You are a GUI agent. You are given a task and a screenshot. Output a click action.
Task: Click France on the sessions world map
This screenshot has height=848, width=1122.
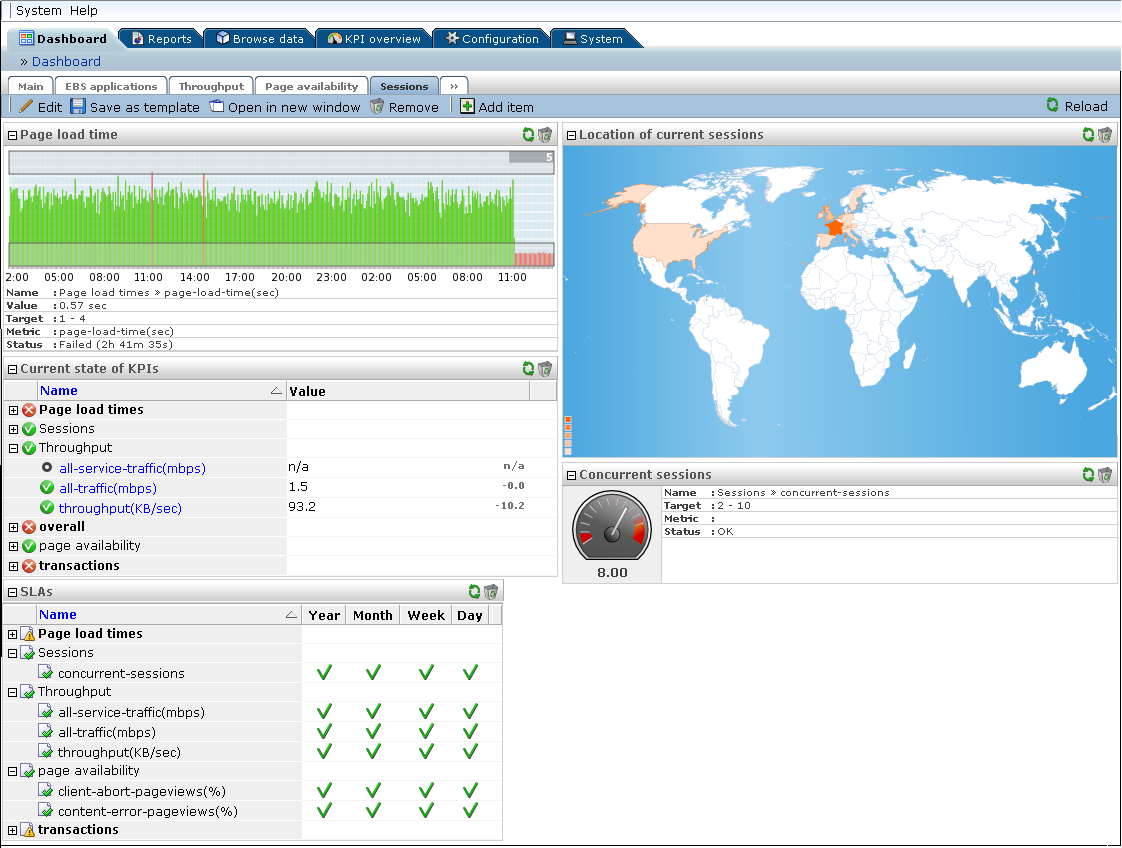pyautogui.click(x=834, y=228)
